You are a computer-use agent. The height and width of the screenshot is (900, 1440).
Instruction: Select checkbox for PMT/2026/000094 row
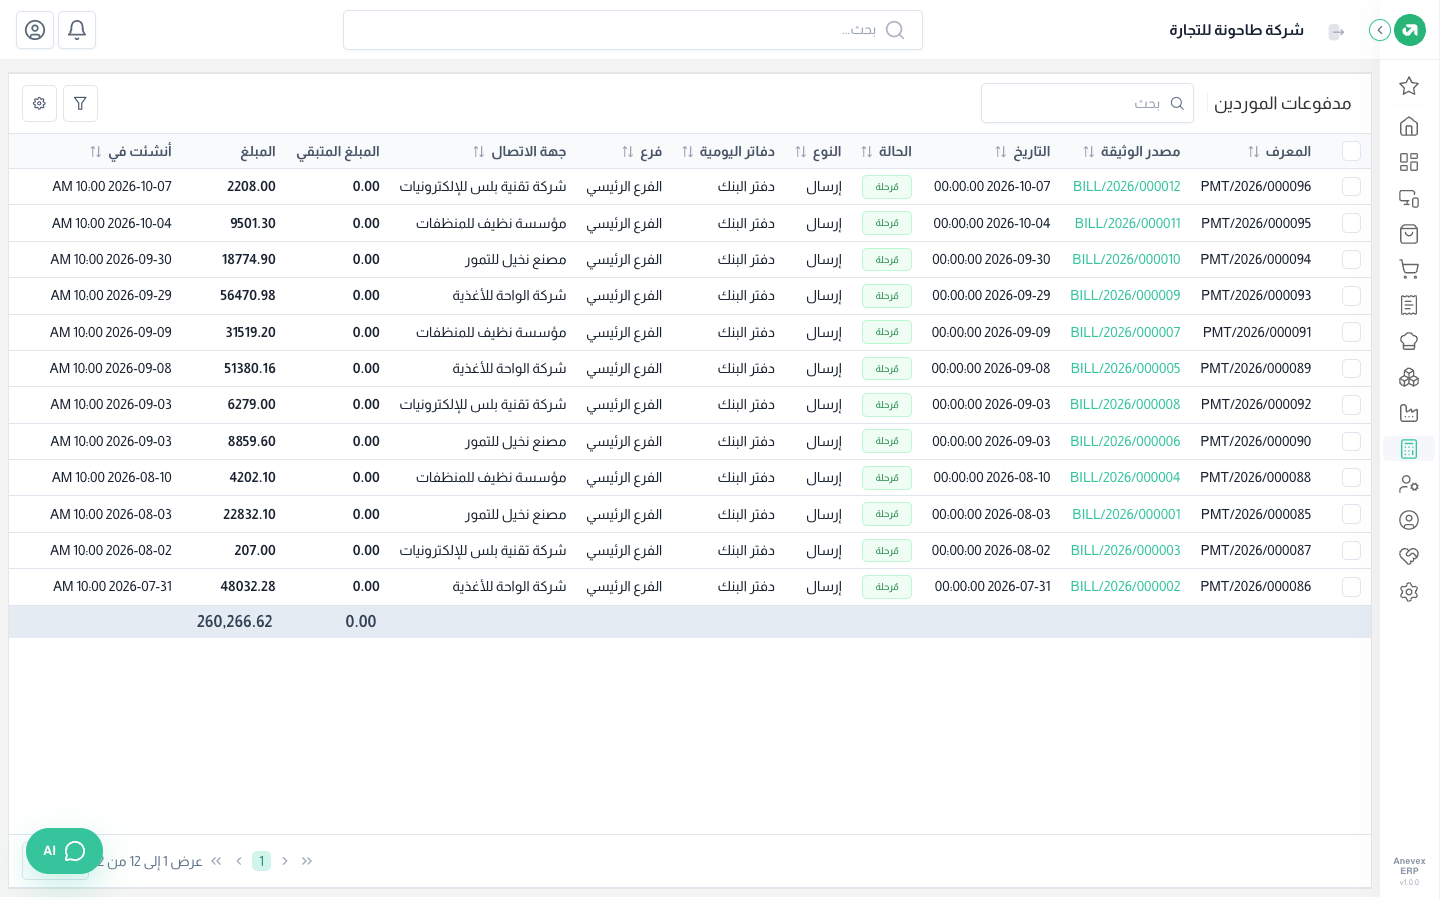coord(1351,259)
